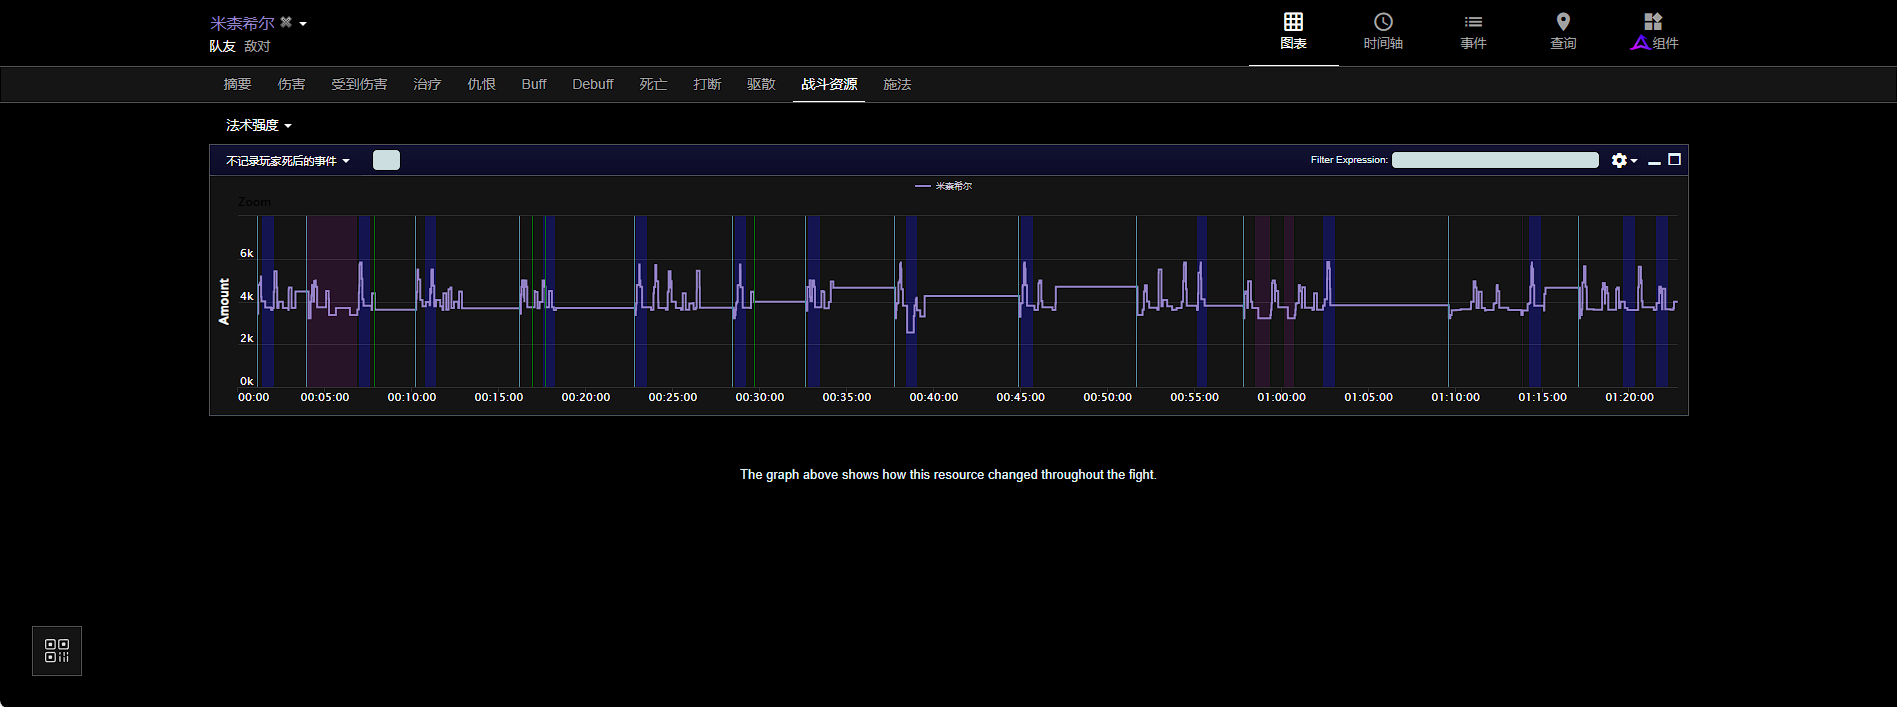Viewport: 1897px width, 707px height.
Task: Switch to the 受到伤害 damage taken tab
Action: (359, 84)
